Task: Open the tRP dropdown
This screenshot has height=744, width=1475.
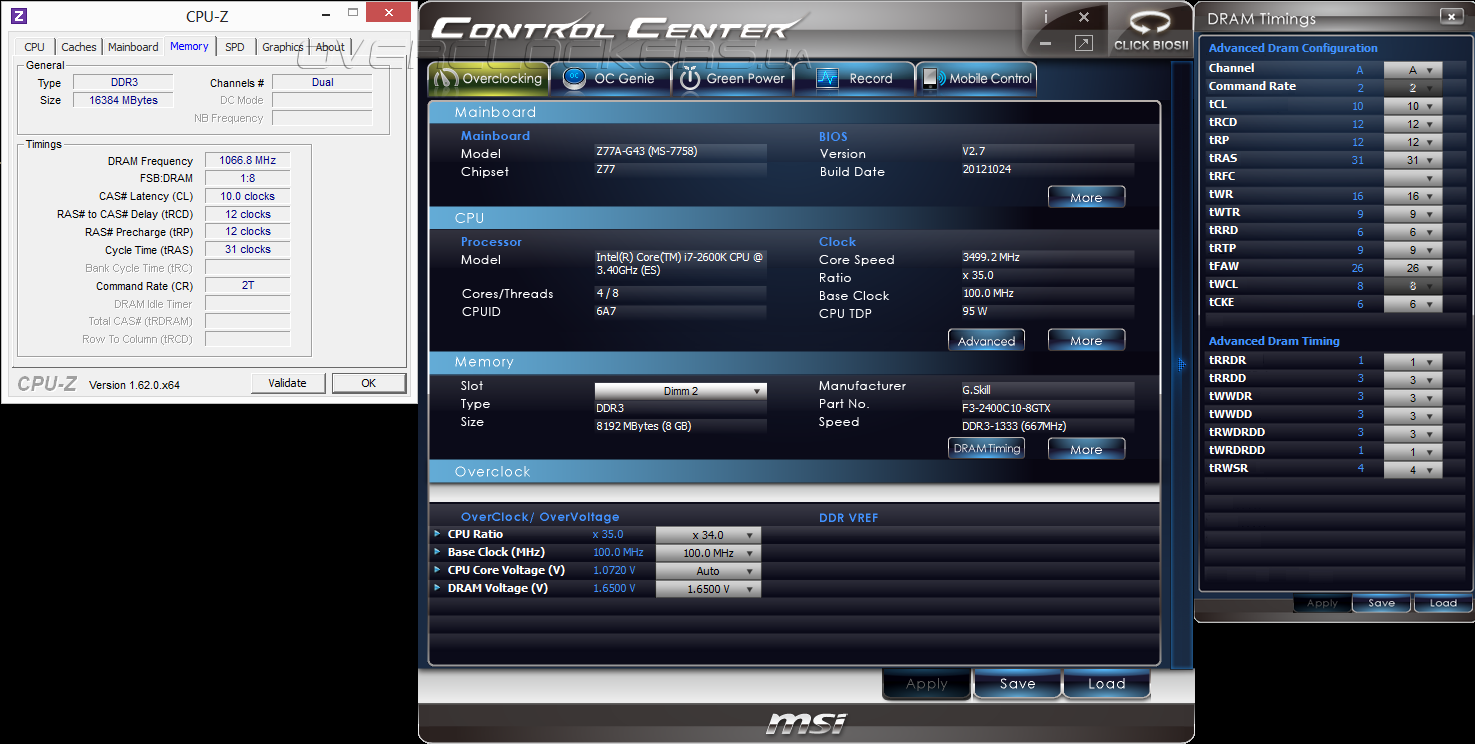Action: click(x=1413, y=142)
